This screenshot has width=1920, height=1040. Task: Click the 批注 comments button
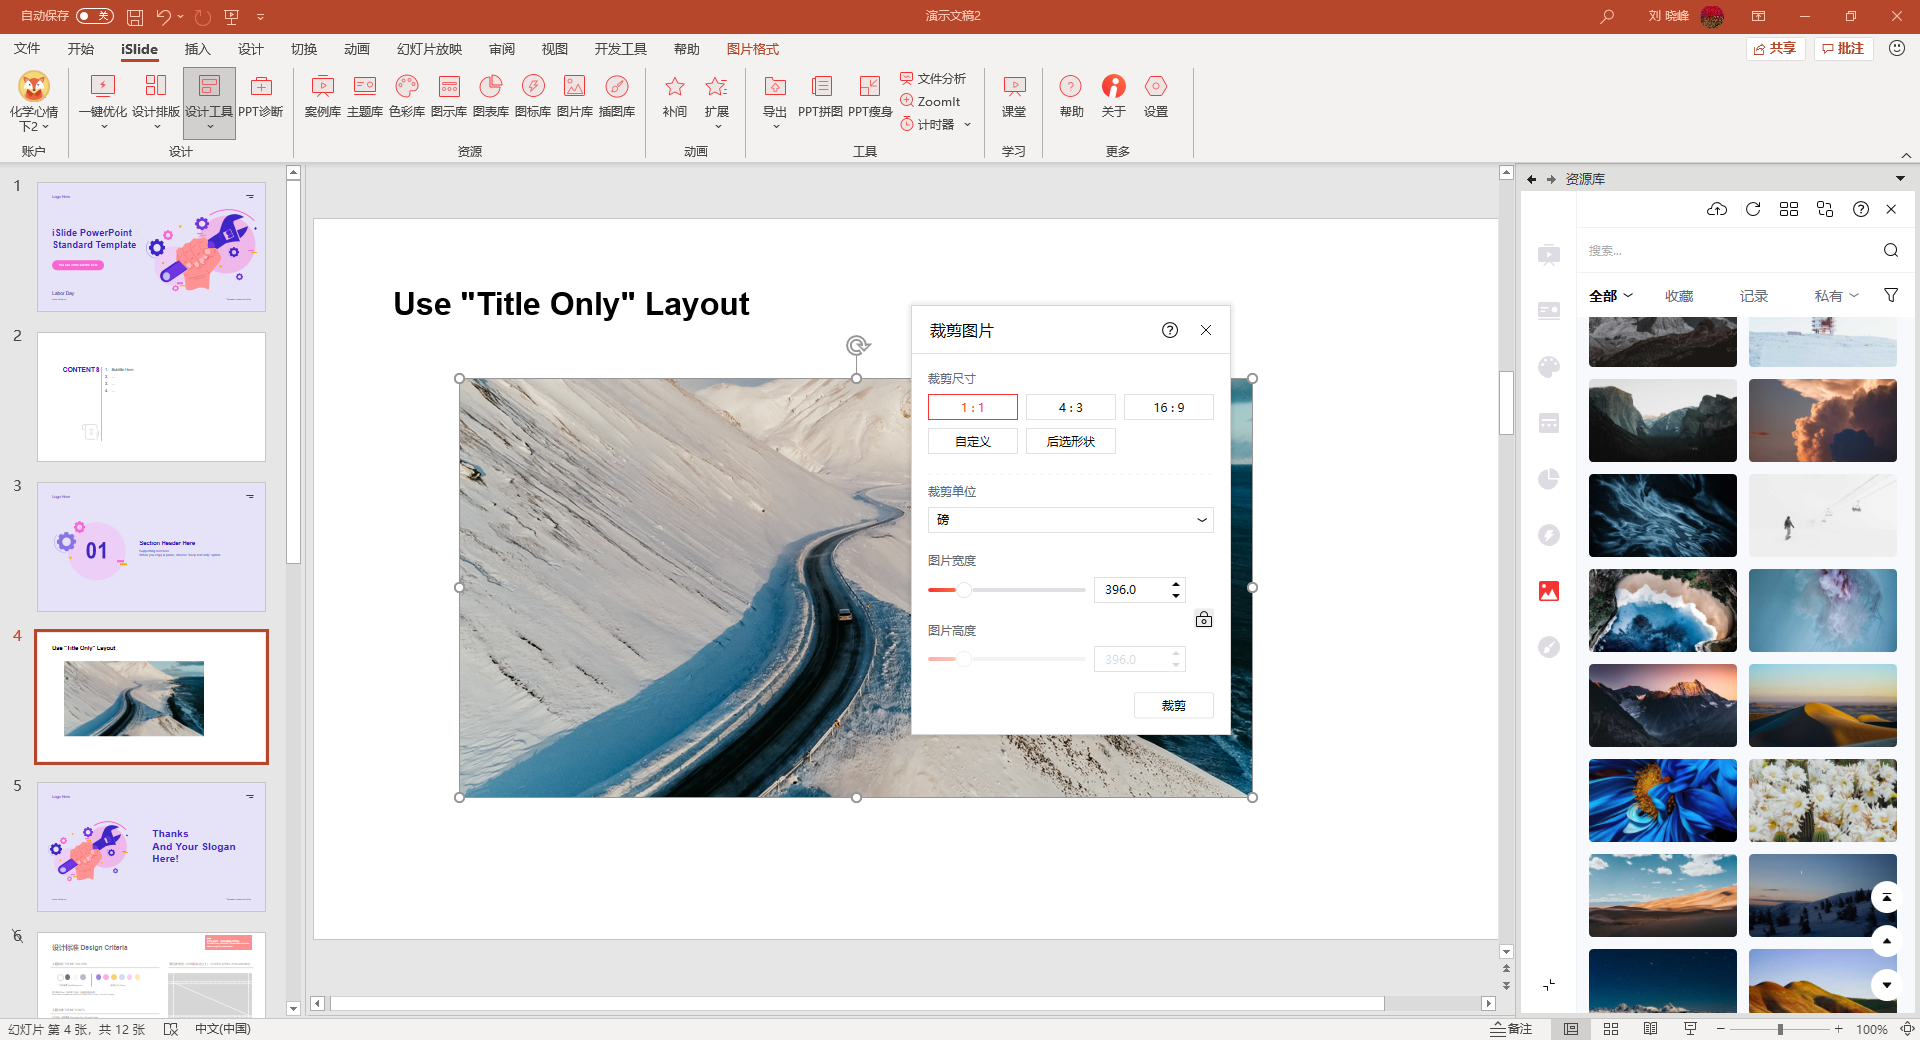1843,48
